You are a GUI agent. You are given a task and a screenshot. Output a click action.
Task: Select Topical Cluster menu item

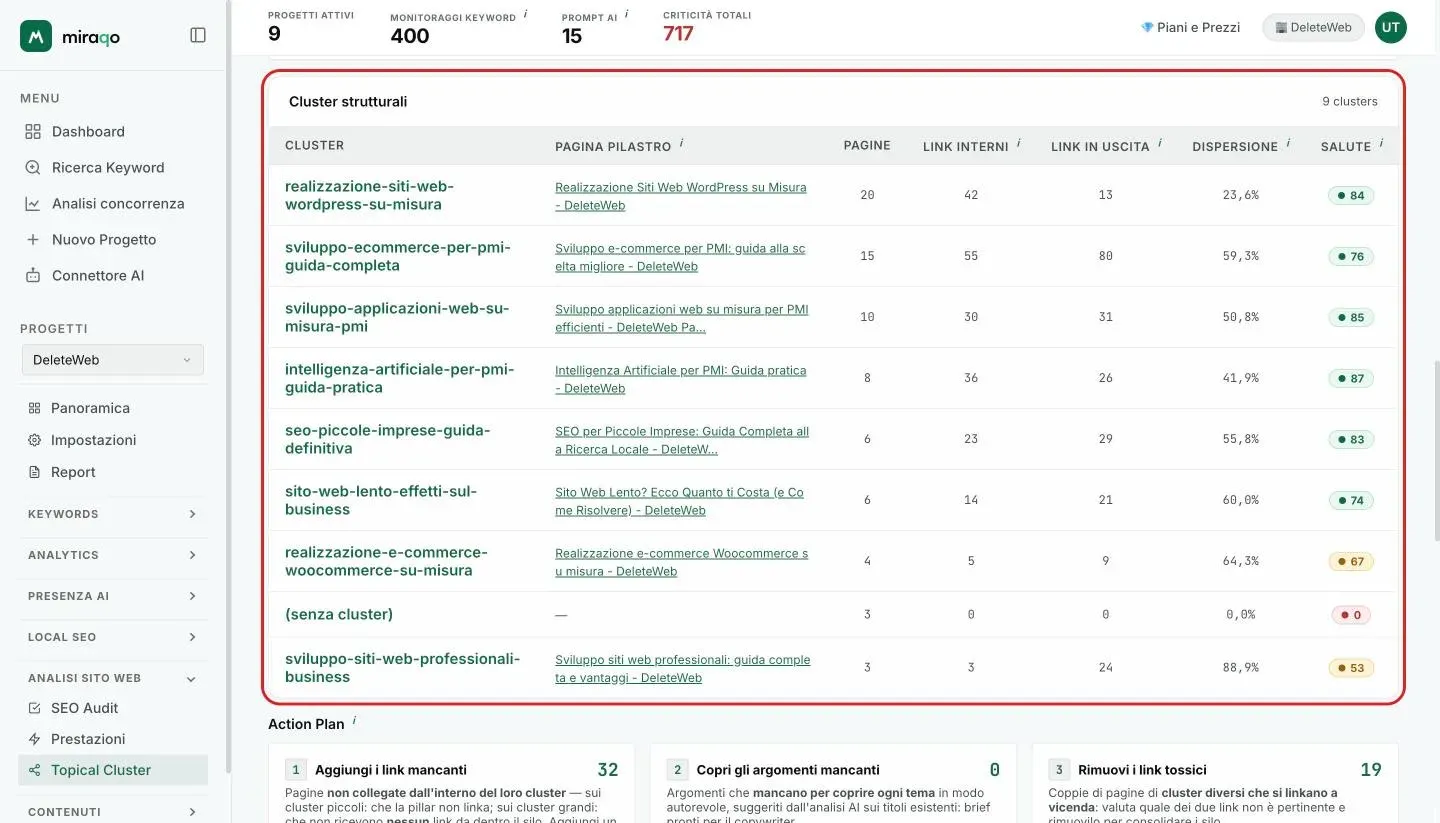tap(113, 770)
